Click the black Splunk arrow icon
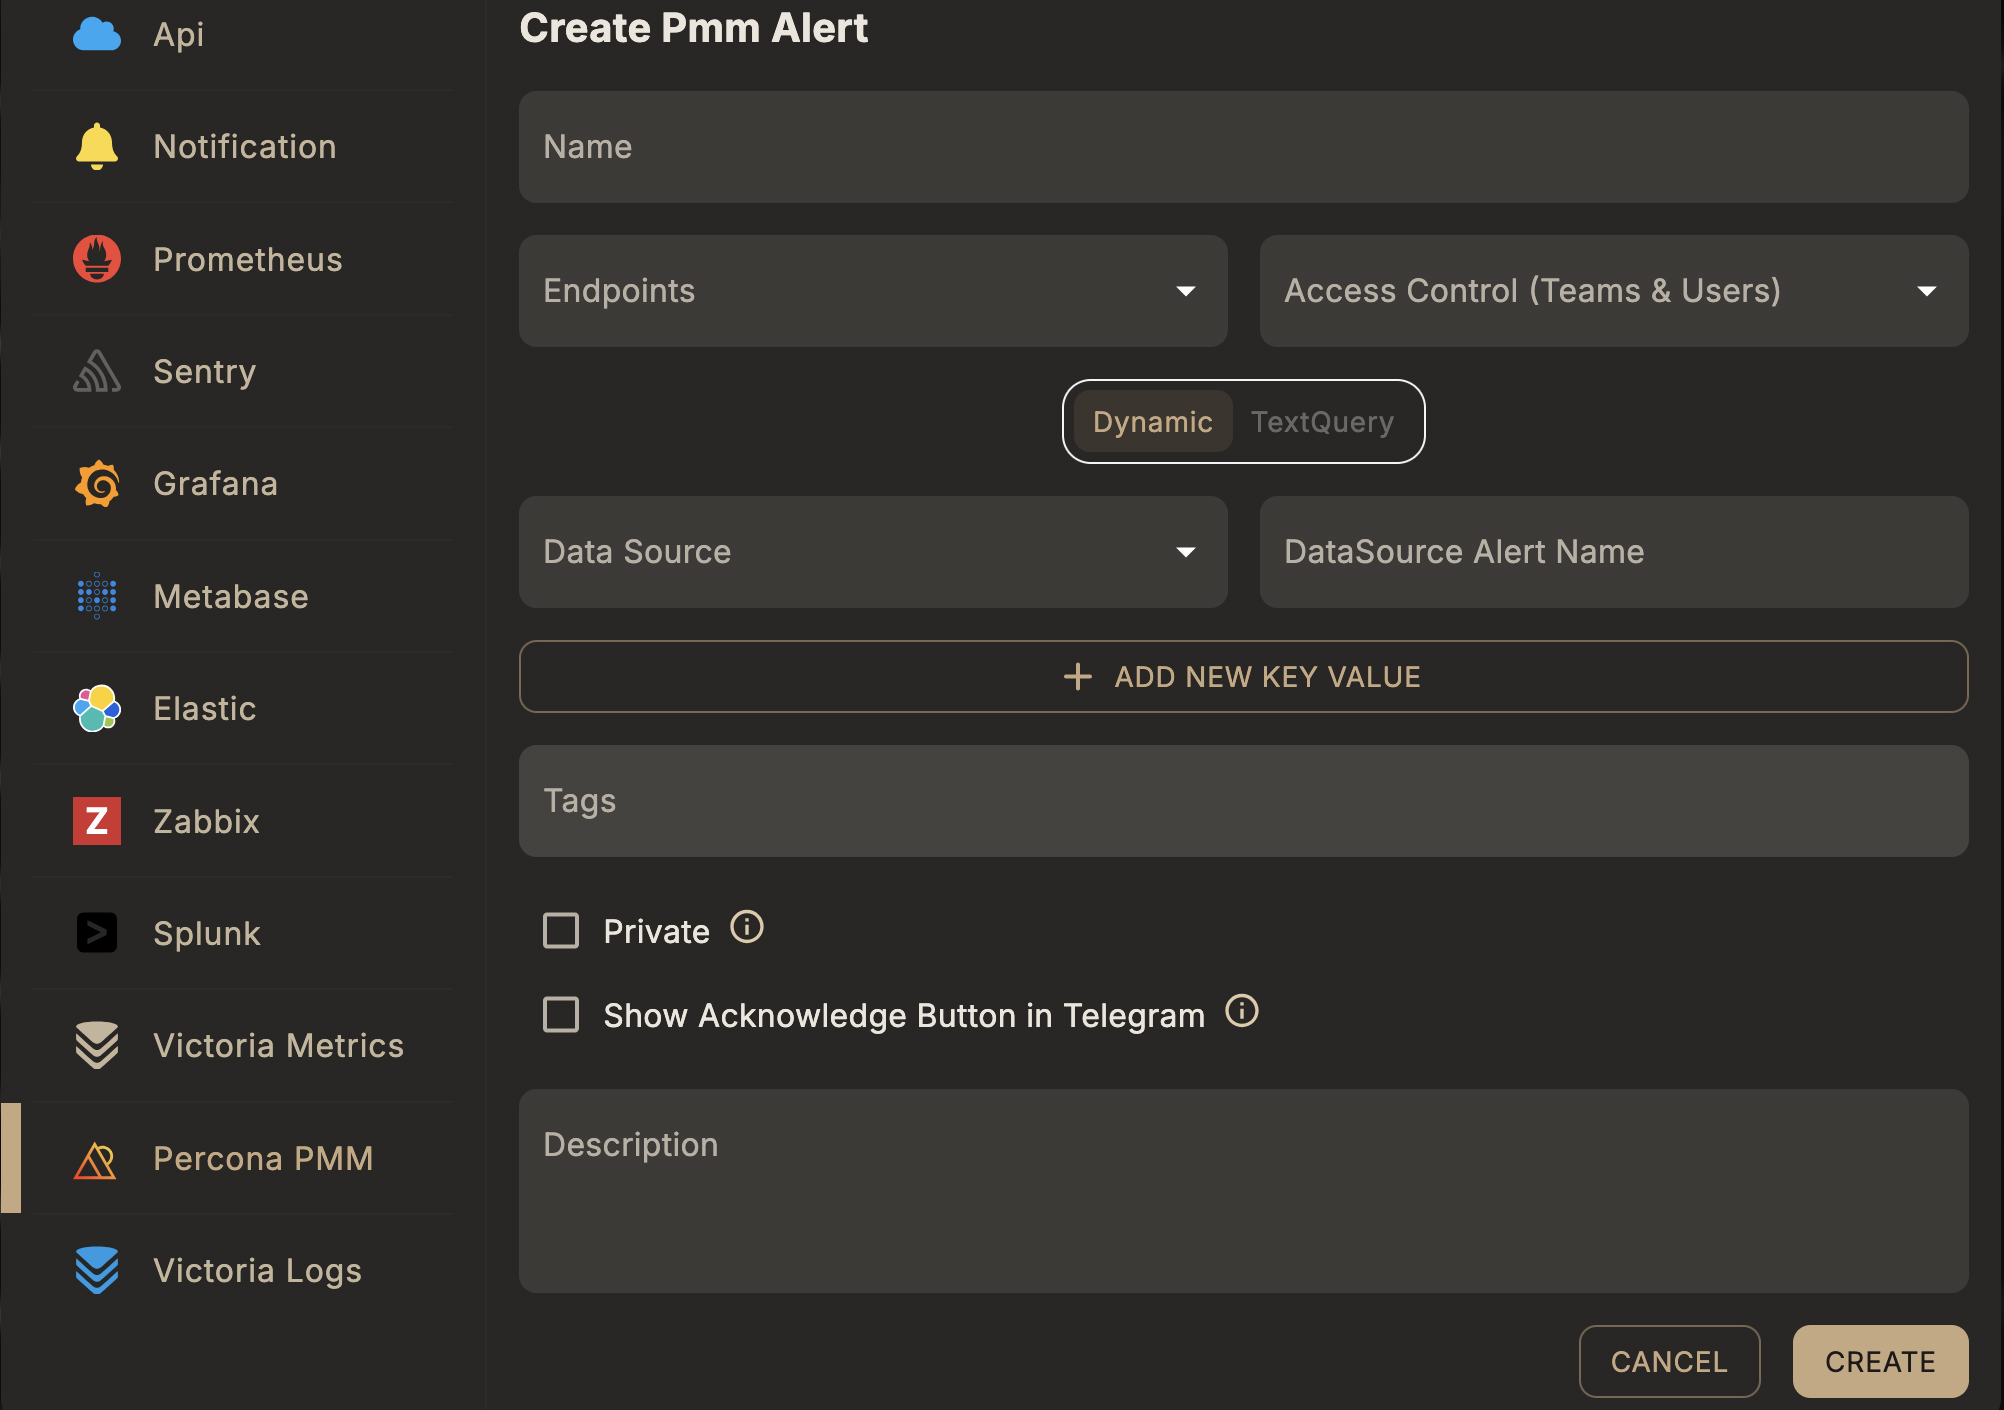 (x=97, y=933)
